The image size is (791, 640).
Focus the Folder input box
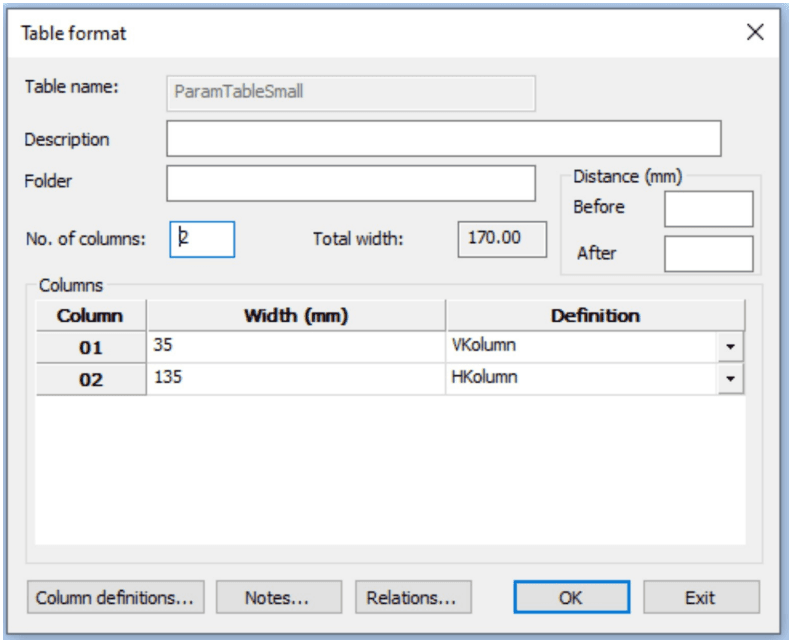[351, 183]
